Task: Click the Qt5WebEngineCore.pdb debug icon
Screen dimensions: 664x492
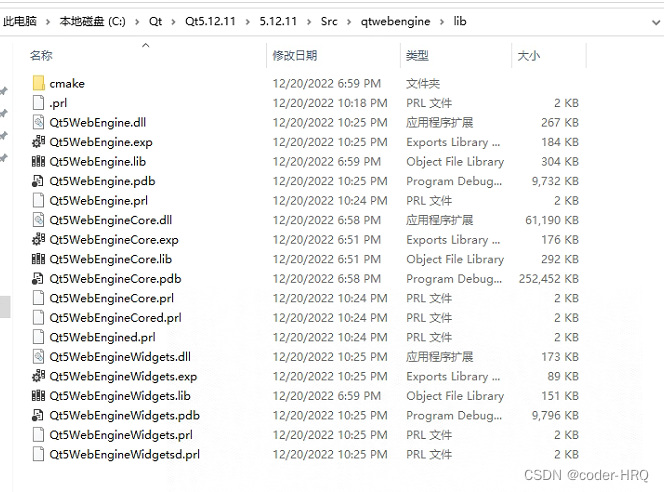Action: (38, 278)
